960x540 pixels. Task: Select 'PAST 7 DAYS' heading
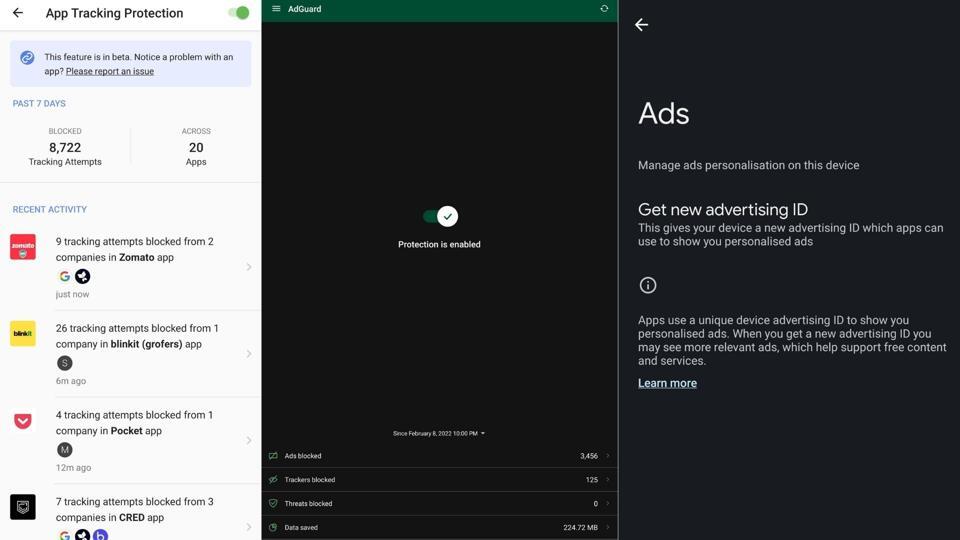[39, 103]
